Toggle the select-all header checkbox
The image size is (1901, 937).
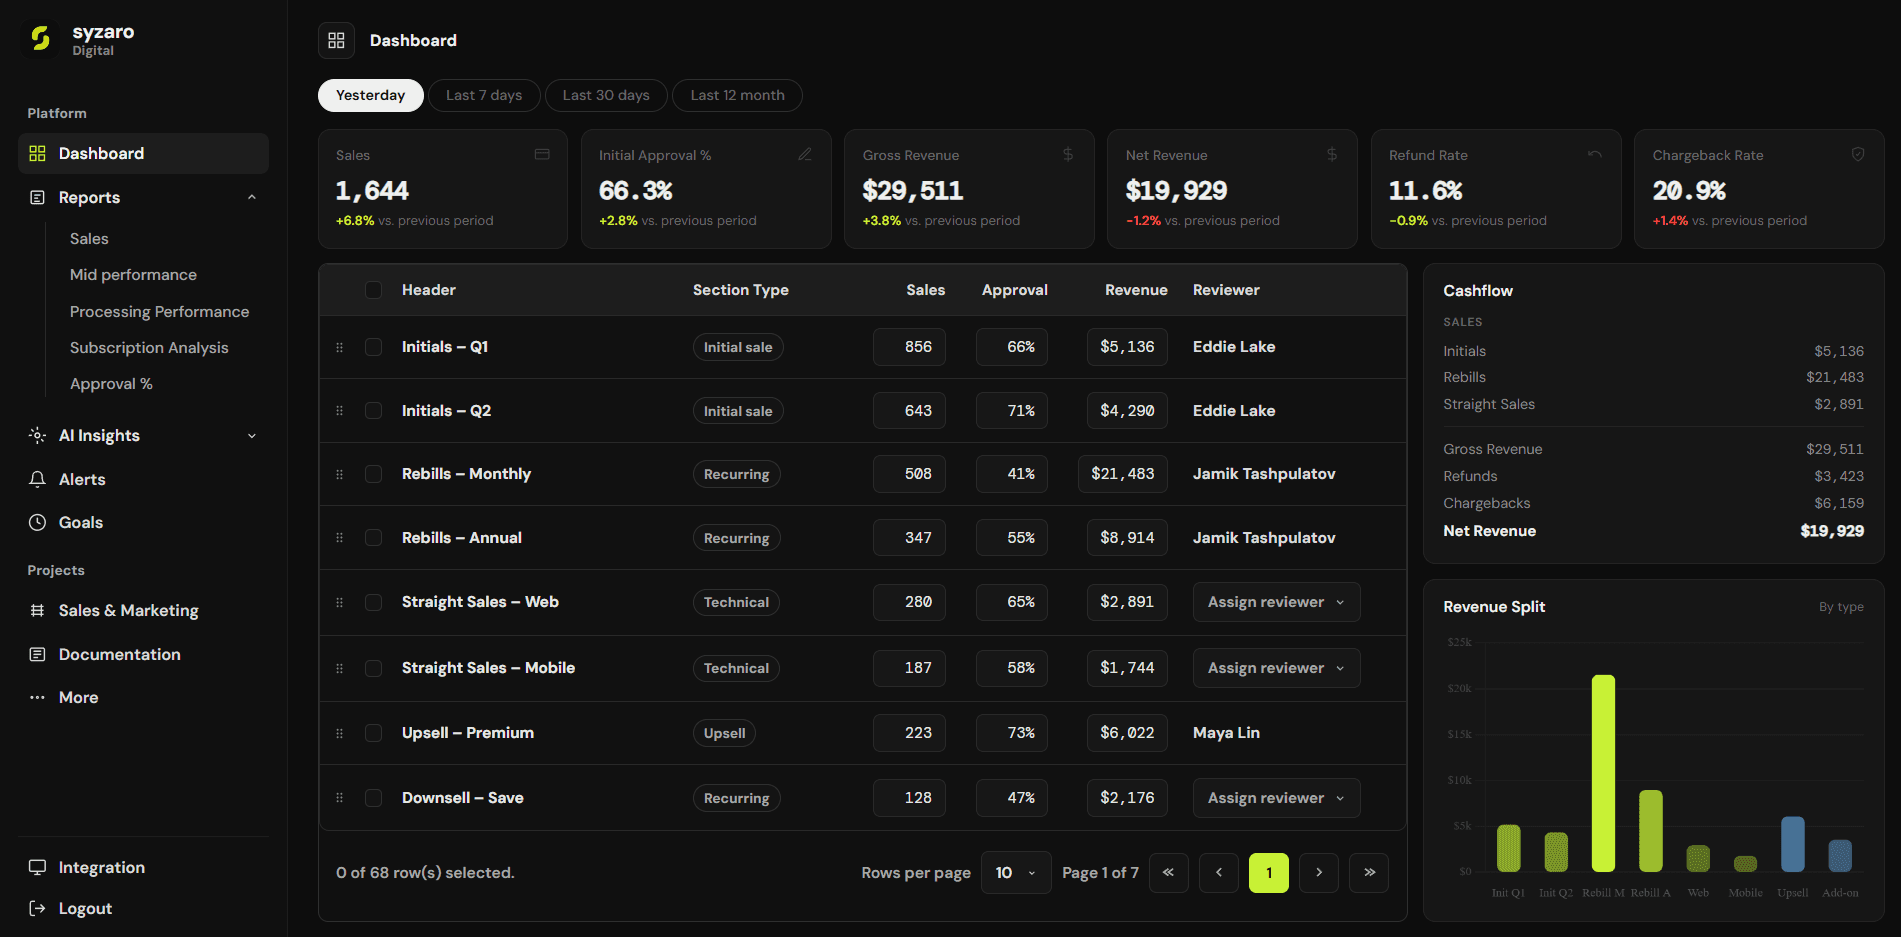(x=373, y=290)
